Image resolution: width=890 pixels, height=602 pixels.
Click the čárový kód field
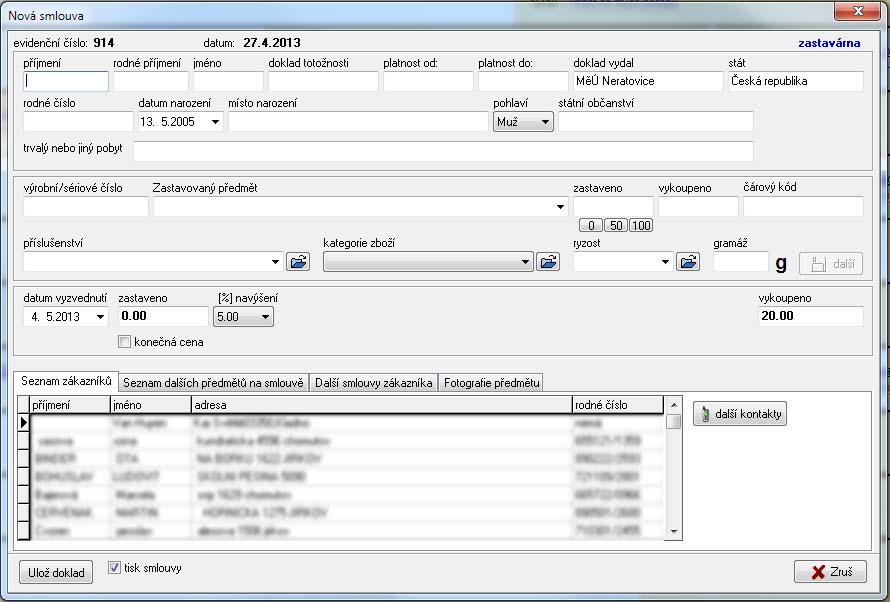pyautogui.click(x=803, y=207)
